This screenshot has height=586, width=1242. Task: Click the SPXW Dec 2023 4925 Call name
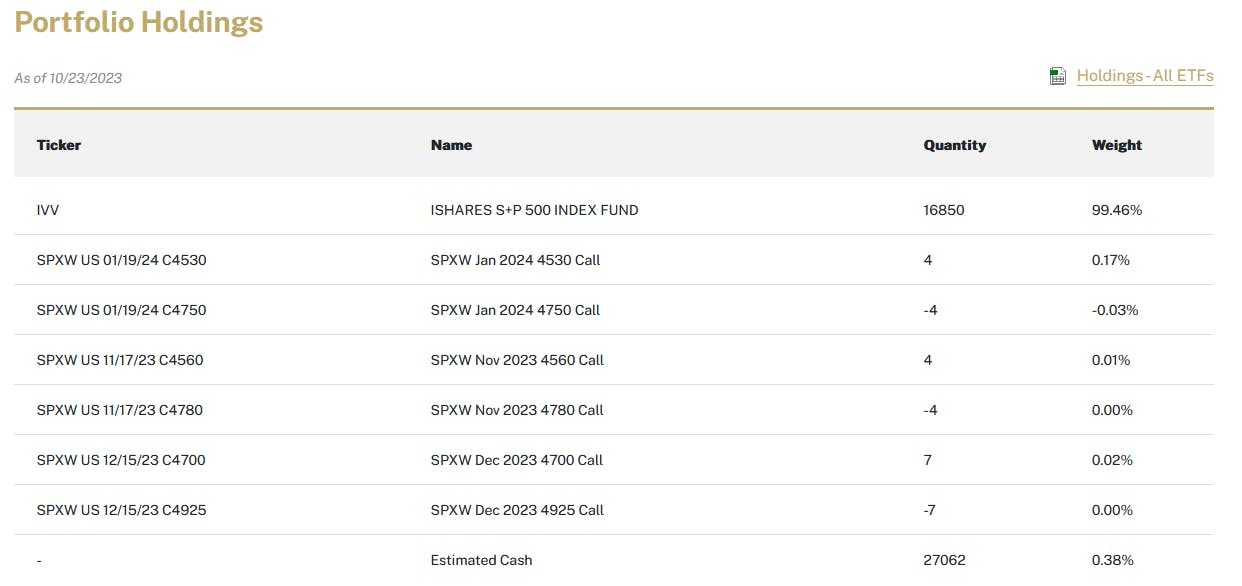pos(517,510)
